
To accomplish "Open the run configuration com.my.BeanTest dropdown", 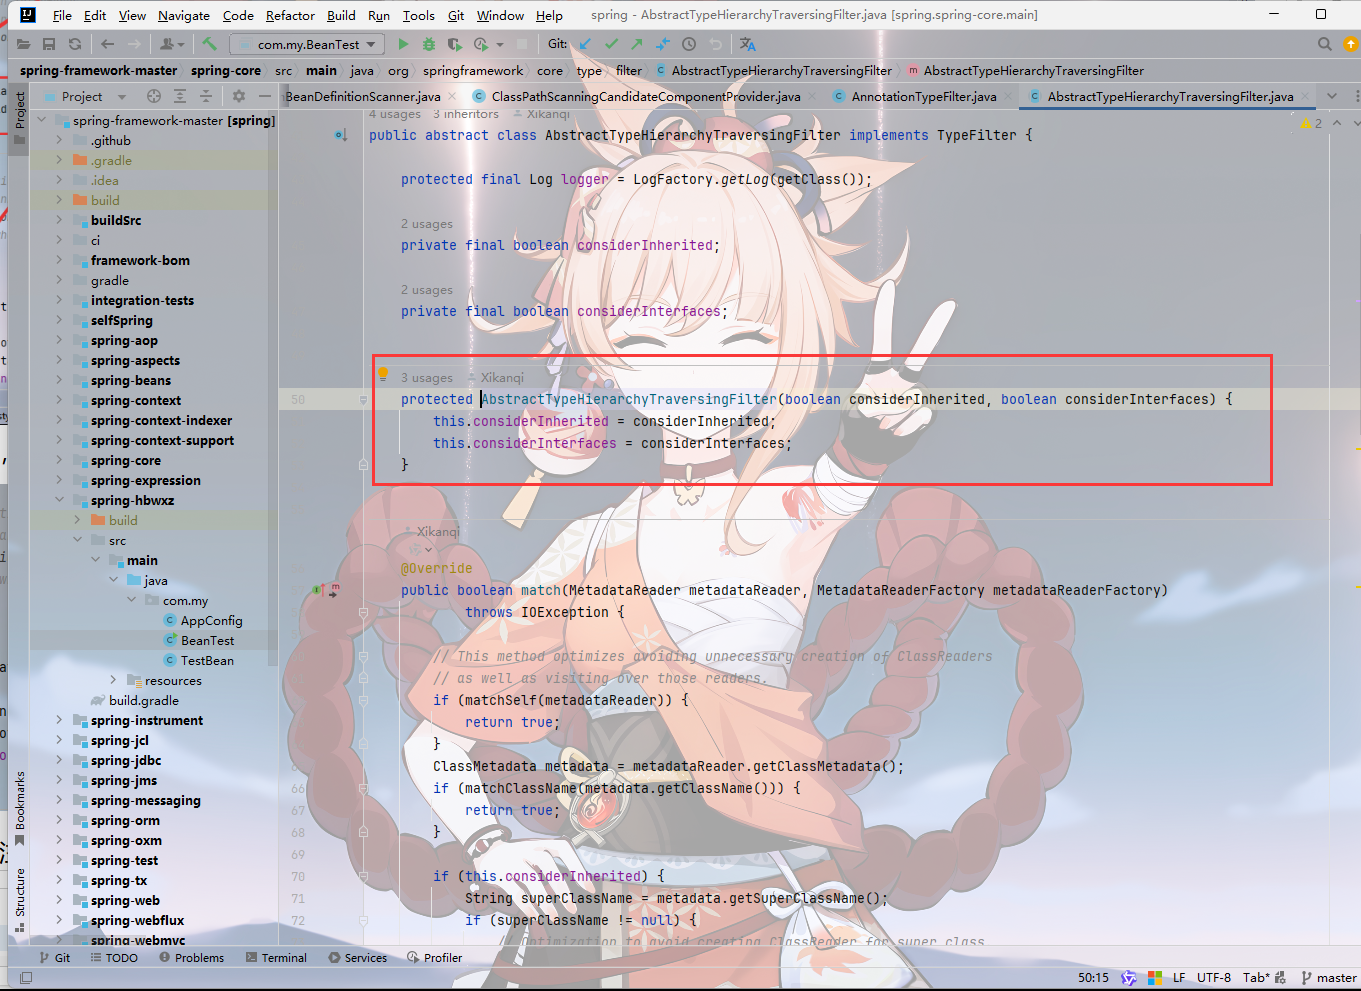I will [x=307, y=44].
